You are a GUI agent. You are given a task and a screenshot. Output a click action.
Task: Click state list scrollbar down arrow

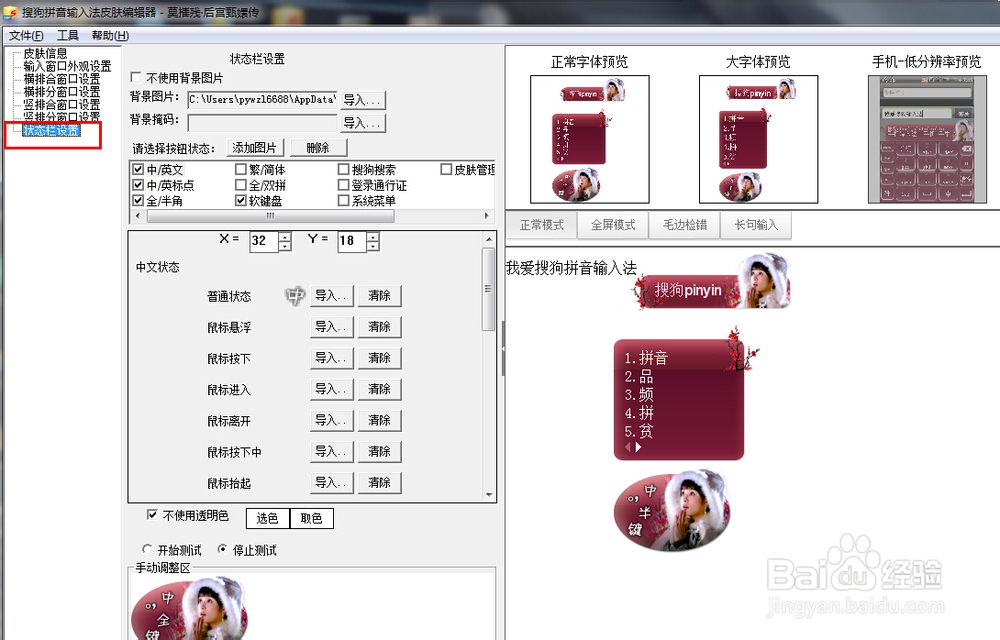coord(489,495)
